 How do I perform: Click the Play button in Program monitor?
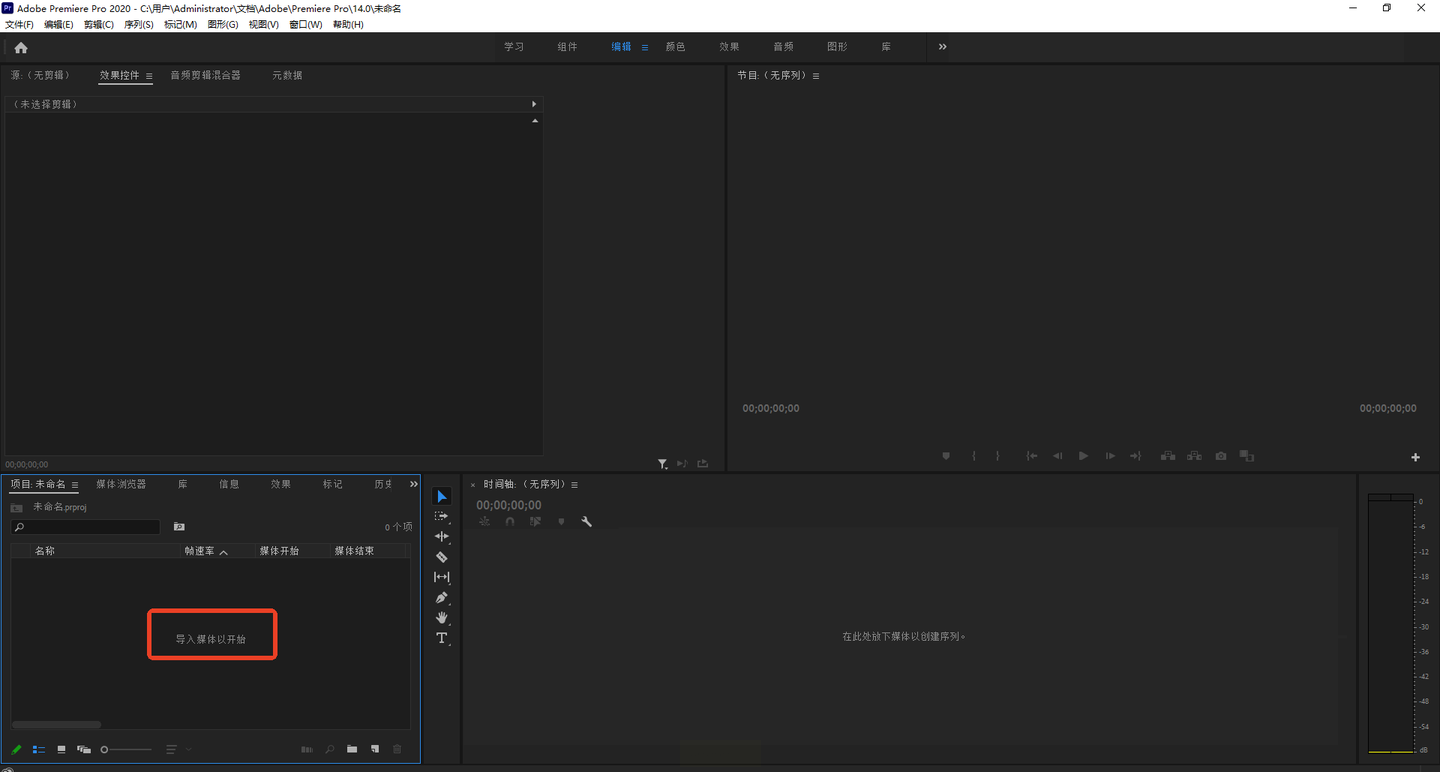pos(1083,456)
